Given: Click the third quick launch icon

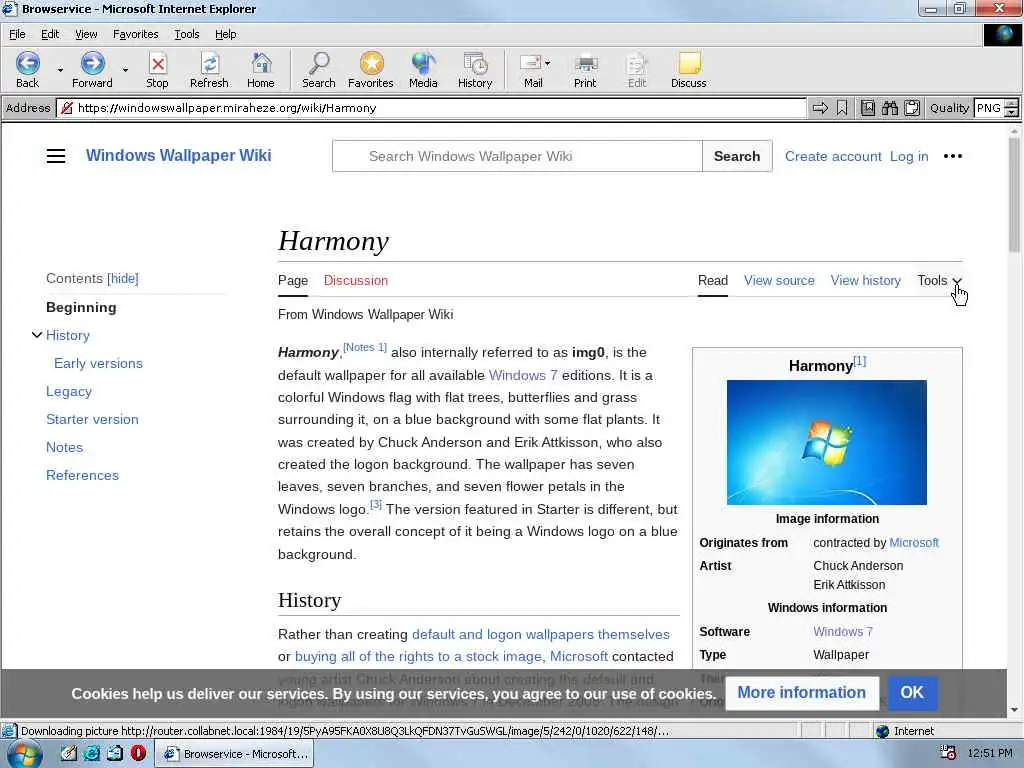Looking at the screenshot, I should click(x=115, y=754).
